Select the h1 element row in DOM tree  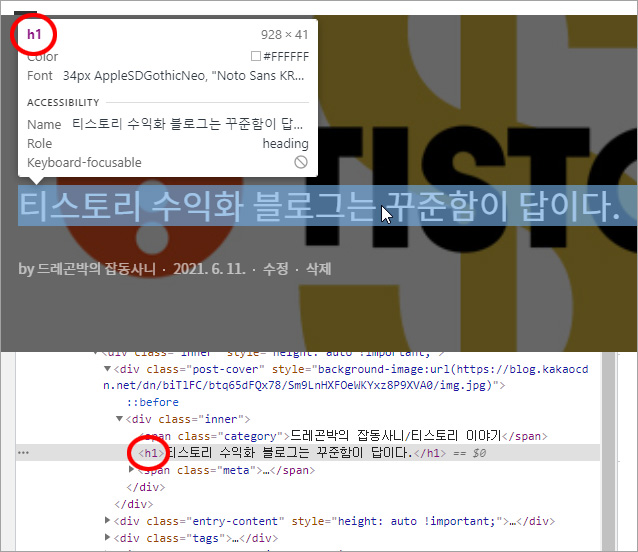tap(308, 453)
